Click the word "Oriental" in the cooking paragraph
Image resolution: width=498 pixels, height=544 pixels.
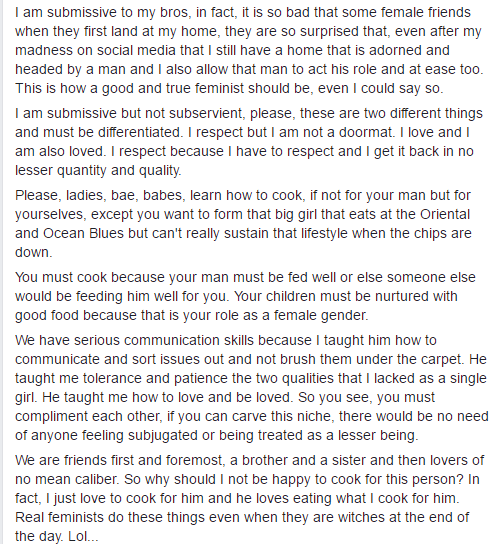pos(445,214)
